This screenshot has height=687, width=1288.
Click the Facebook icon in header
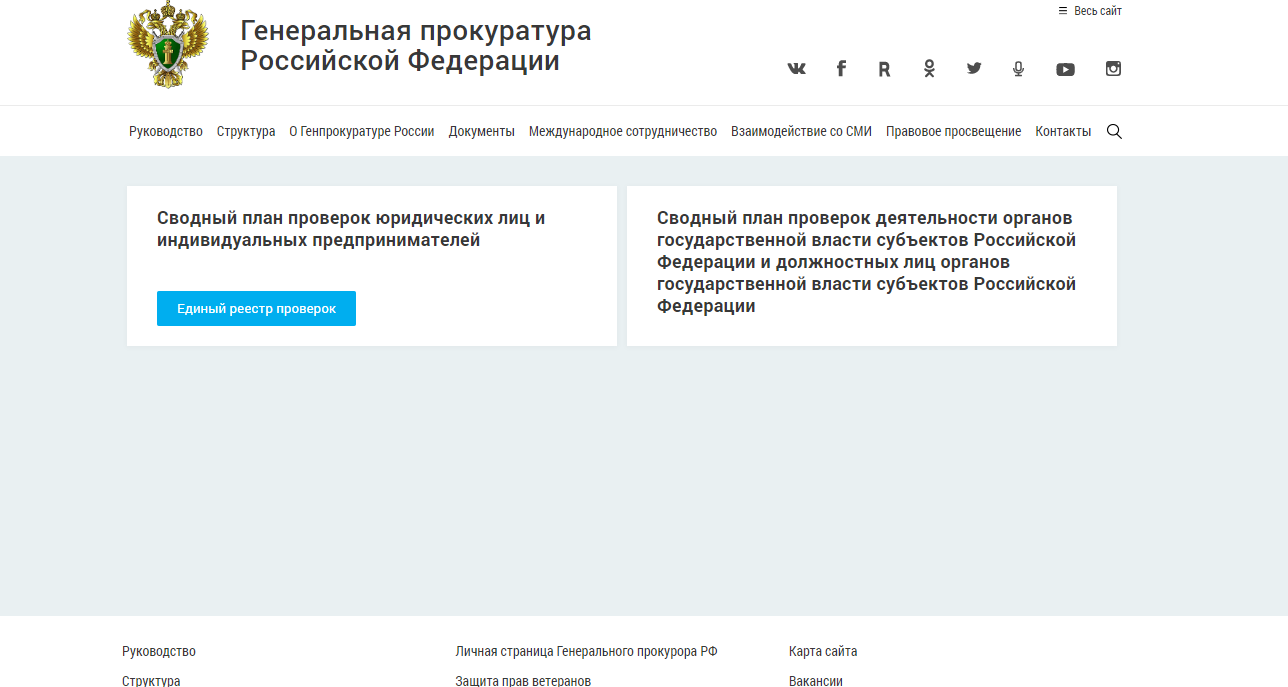[x=841, y=69]
